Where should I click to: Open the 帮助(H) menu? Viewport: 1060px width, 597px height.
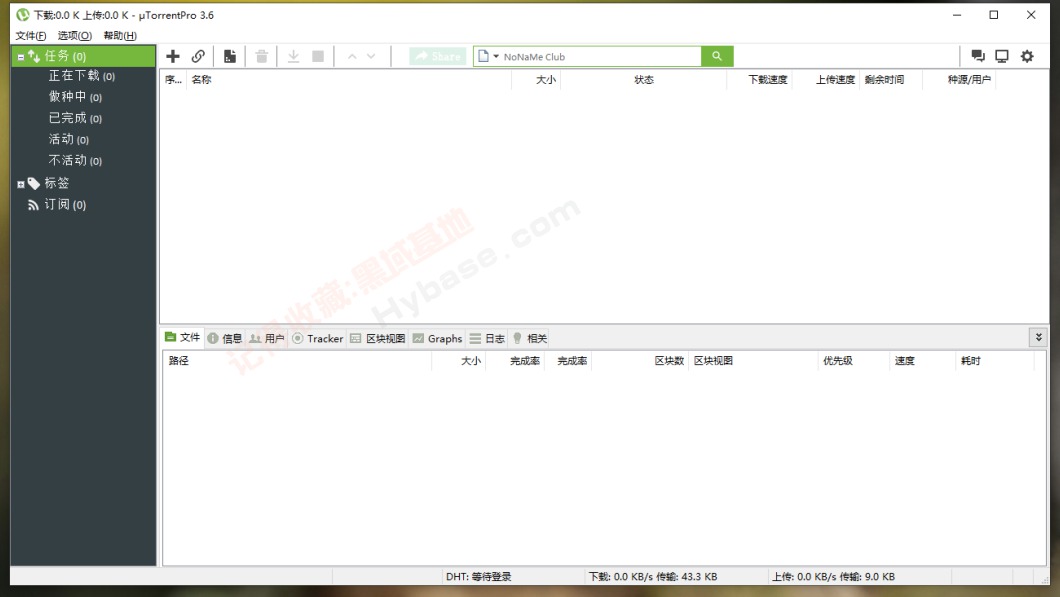[120, 36]
